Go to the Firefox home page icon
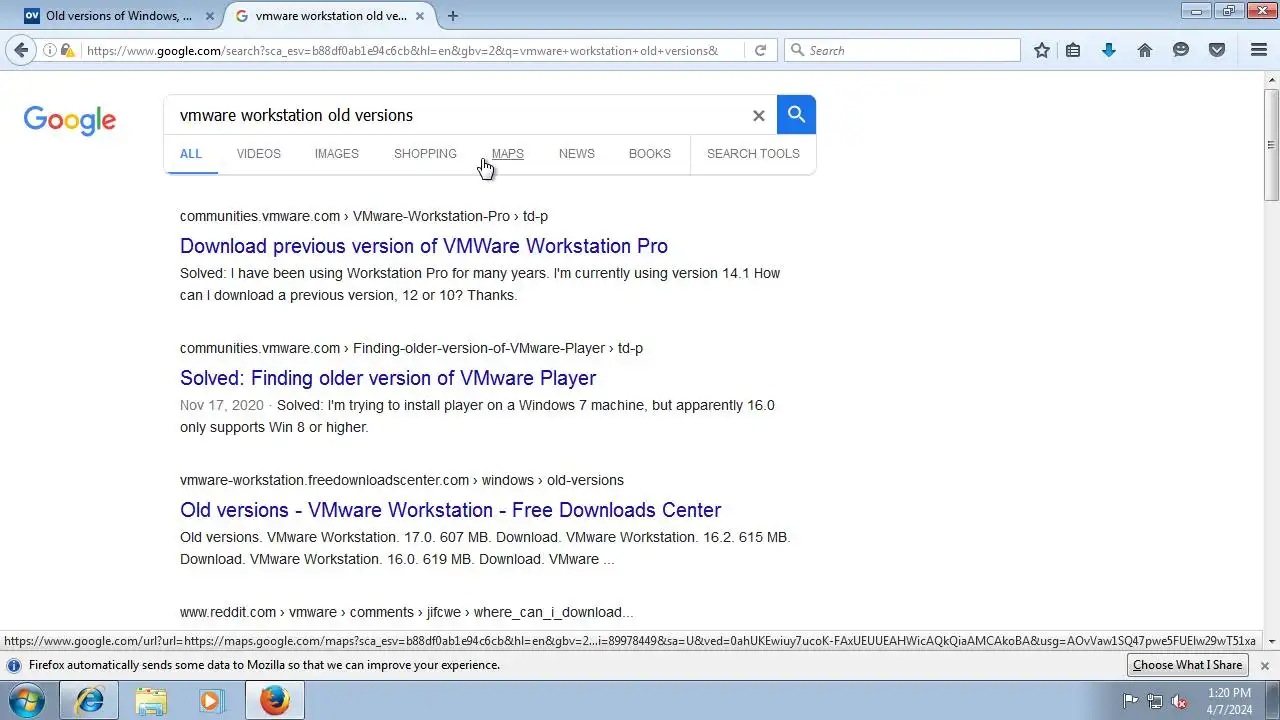1280x720 pixels. click(x=1145, y=50)
